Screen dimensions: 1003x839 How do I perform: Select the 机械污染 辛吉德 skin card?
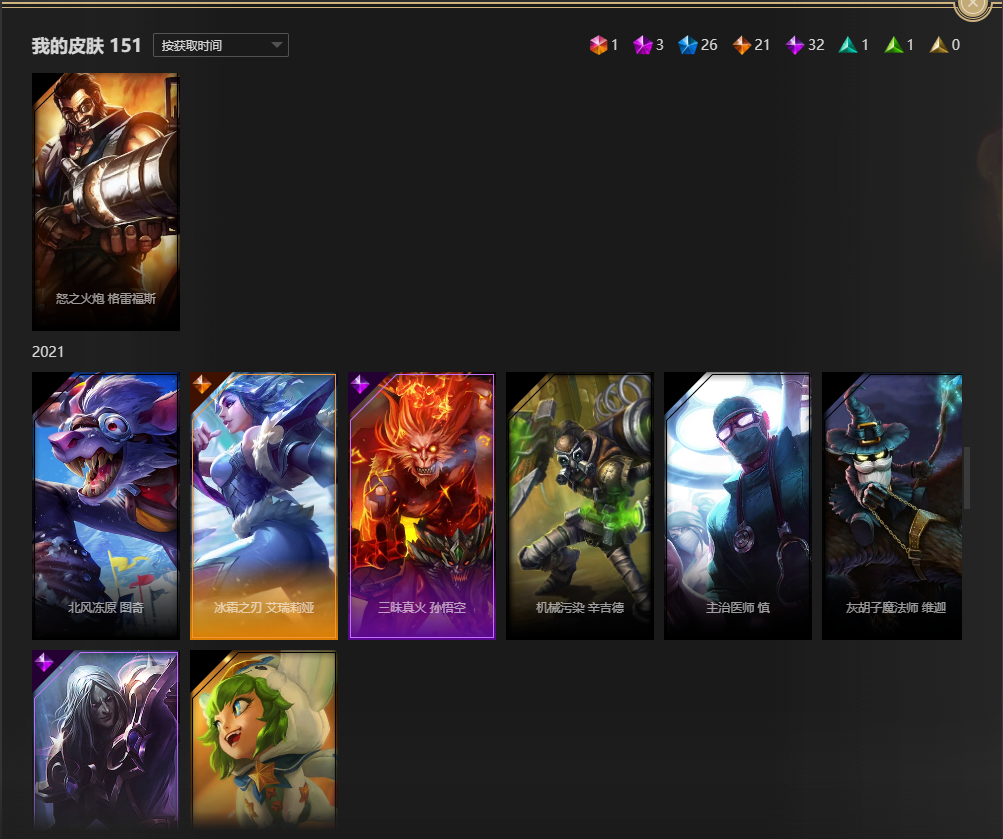(580, 506)
